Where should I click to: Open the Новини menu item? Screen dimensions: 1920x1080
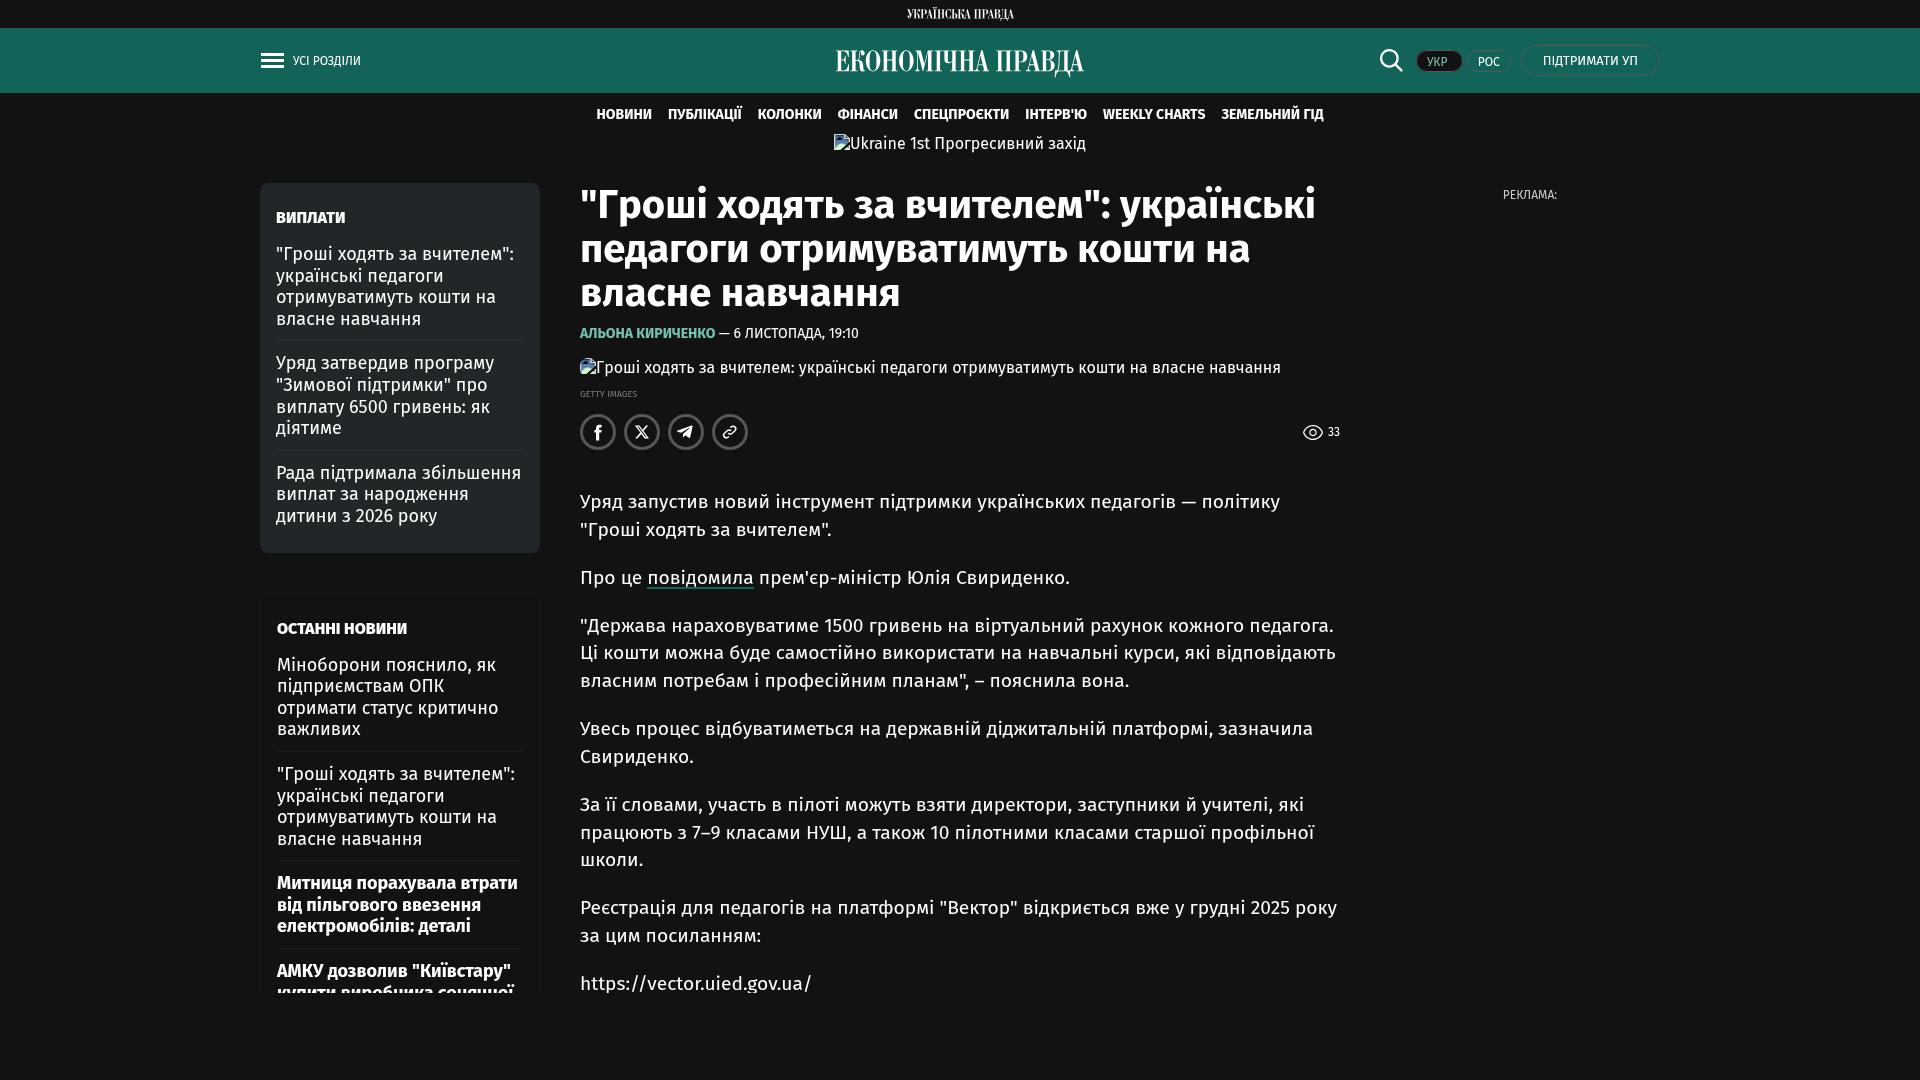pyautogui.click(x=623, y=115)
